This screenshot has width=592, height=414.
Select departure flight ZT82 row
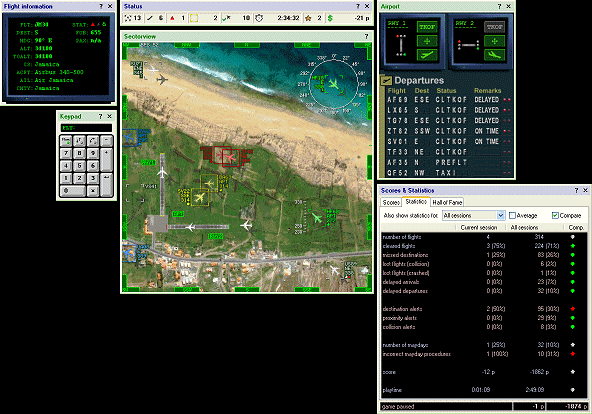pos(449,131)
